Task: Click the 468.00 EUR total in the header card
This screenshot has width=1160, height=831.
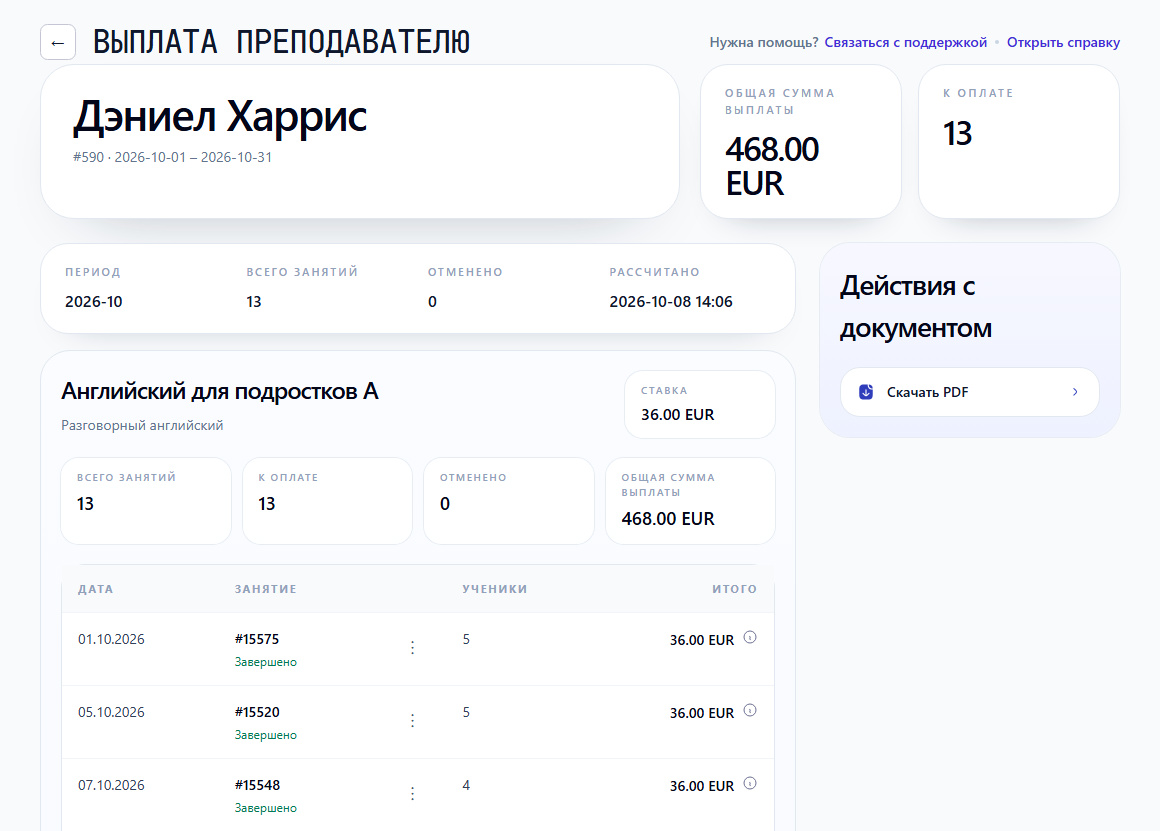Action: coord(772,166)
